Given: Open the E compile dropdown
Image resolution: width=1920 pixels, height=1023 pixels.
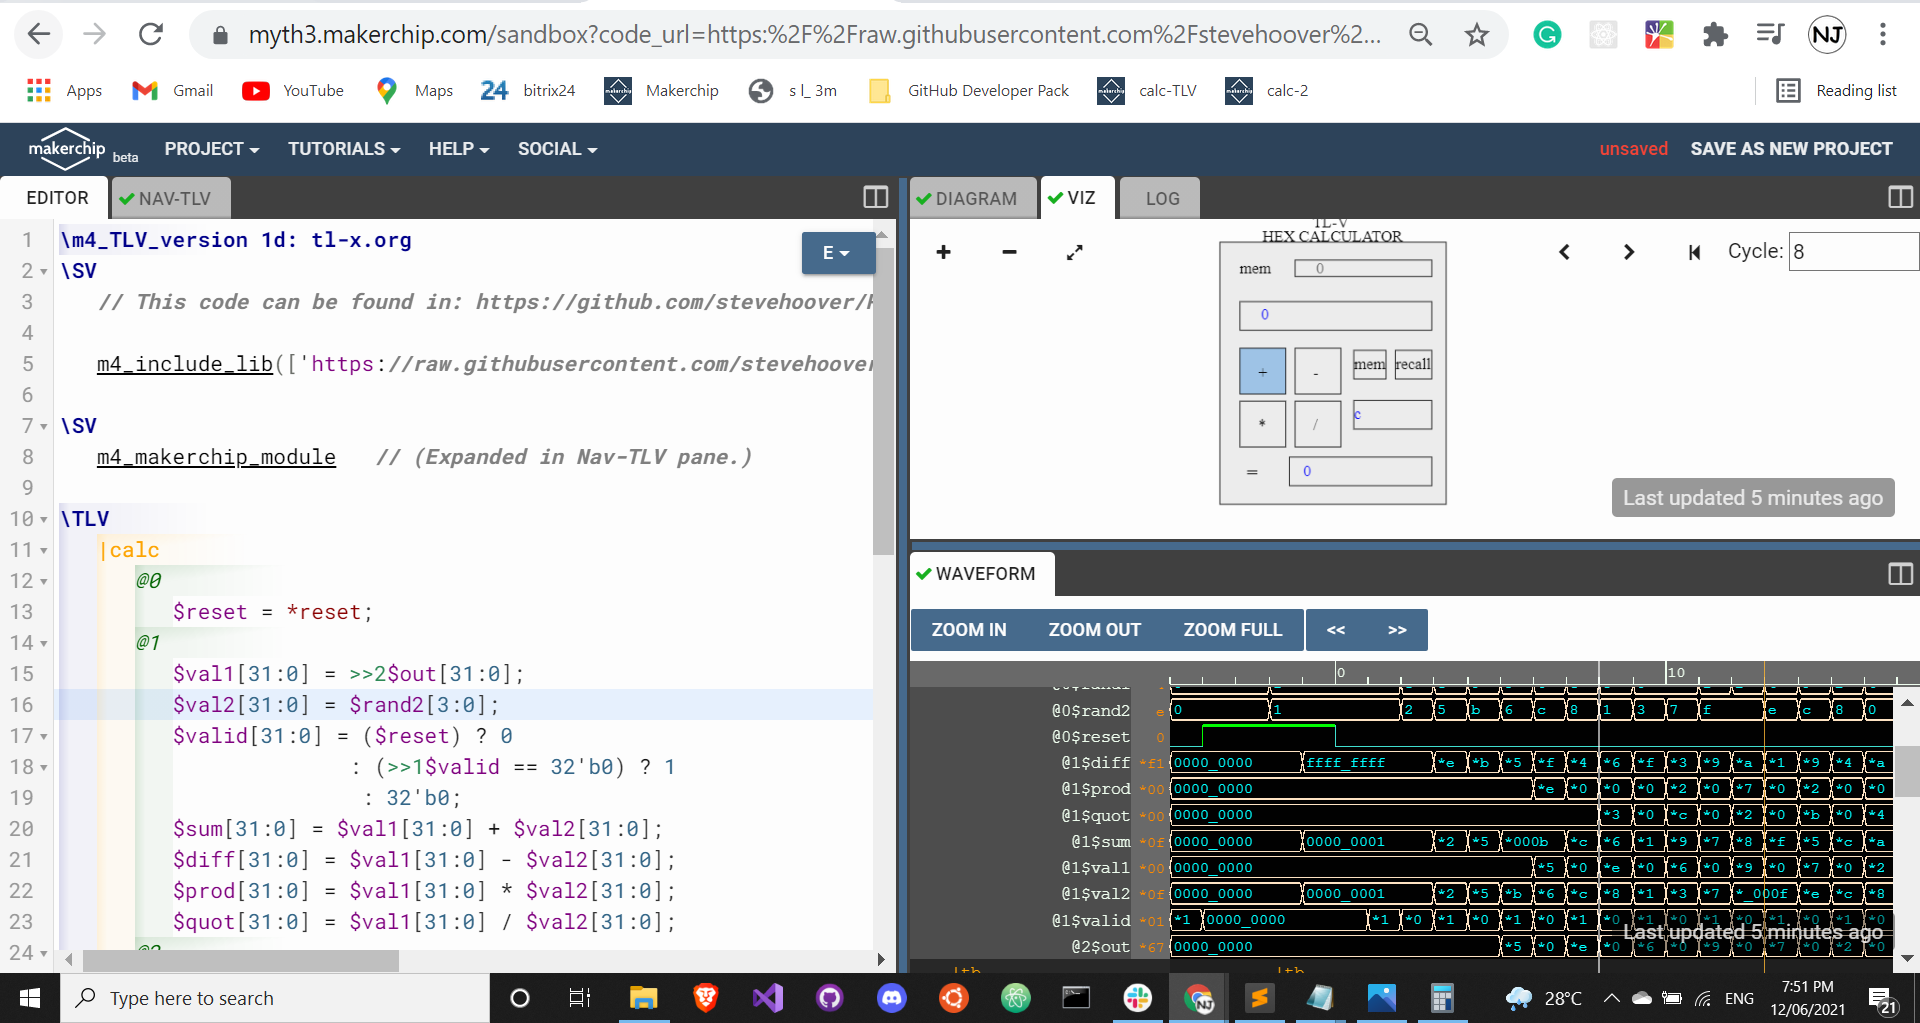Looking at the screenshot, I should (837, 253).
